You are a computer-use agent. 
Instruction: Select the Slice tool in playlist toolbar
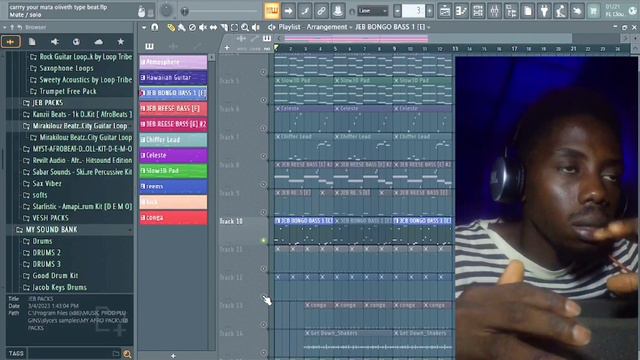click(224, 27)
